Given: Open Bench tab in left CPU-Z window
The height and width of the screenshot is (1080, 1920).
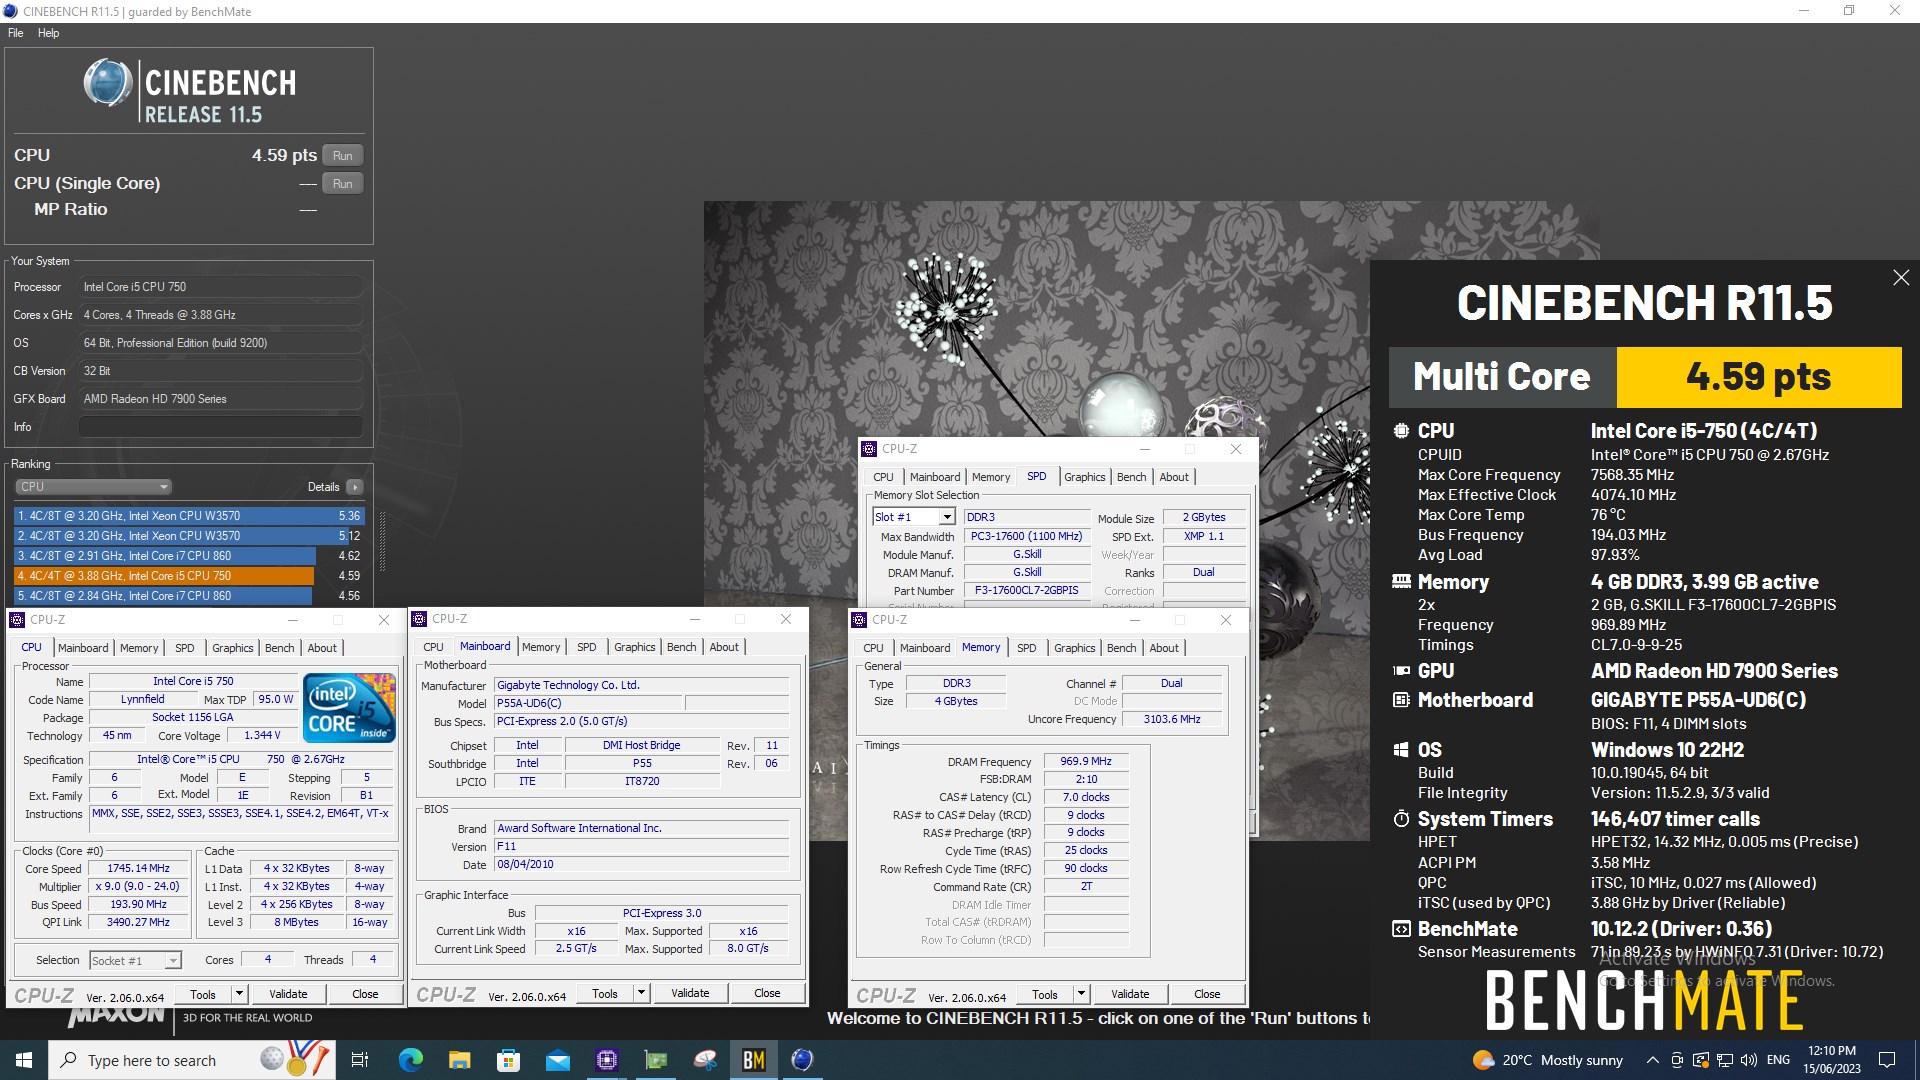Looking at the screenshot, I should 279,648.
